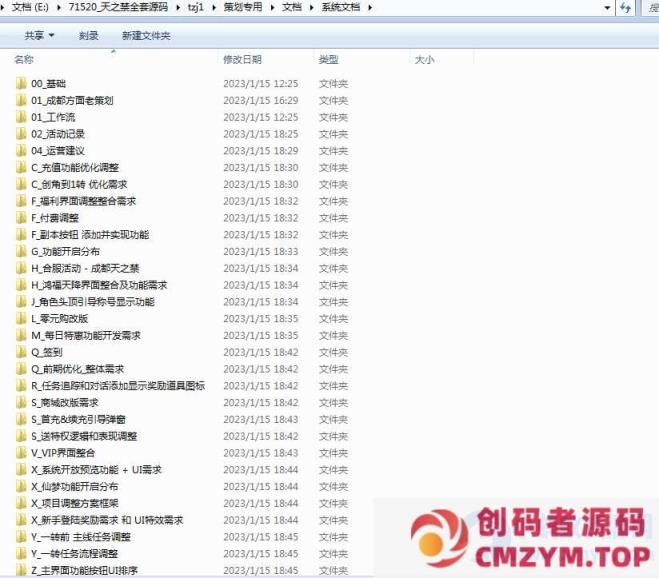Click date 2023/1/15 18:29 in 04_运营建议 row

point(261,151)
